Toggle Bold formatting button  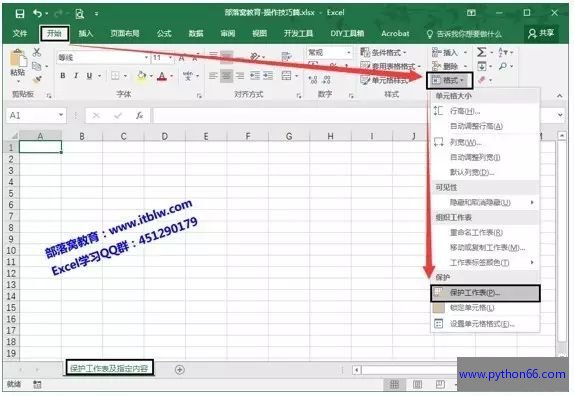63,76
